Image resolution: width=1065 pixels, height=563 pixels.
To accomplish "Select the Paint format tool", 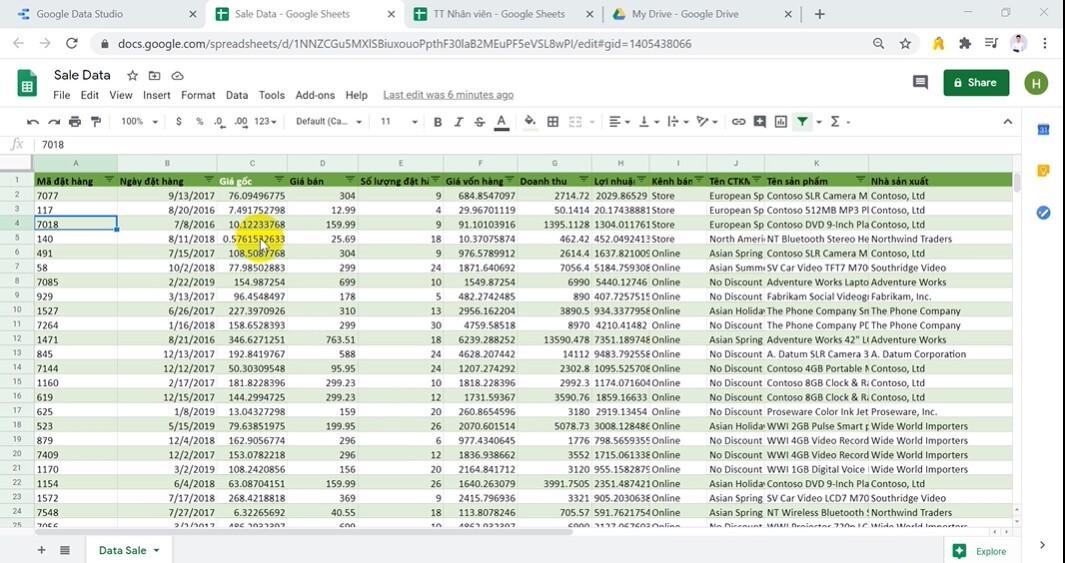I will pyautogui.click(x=96, y=122).
